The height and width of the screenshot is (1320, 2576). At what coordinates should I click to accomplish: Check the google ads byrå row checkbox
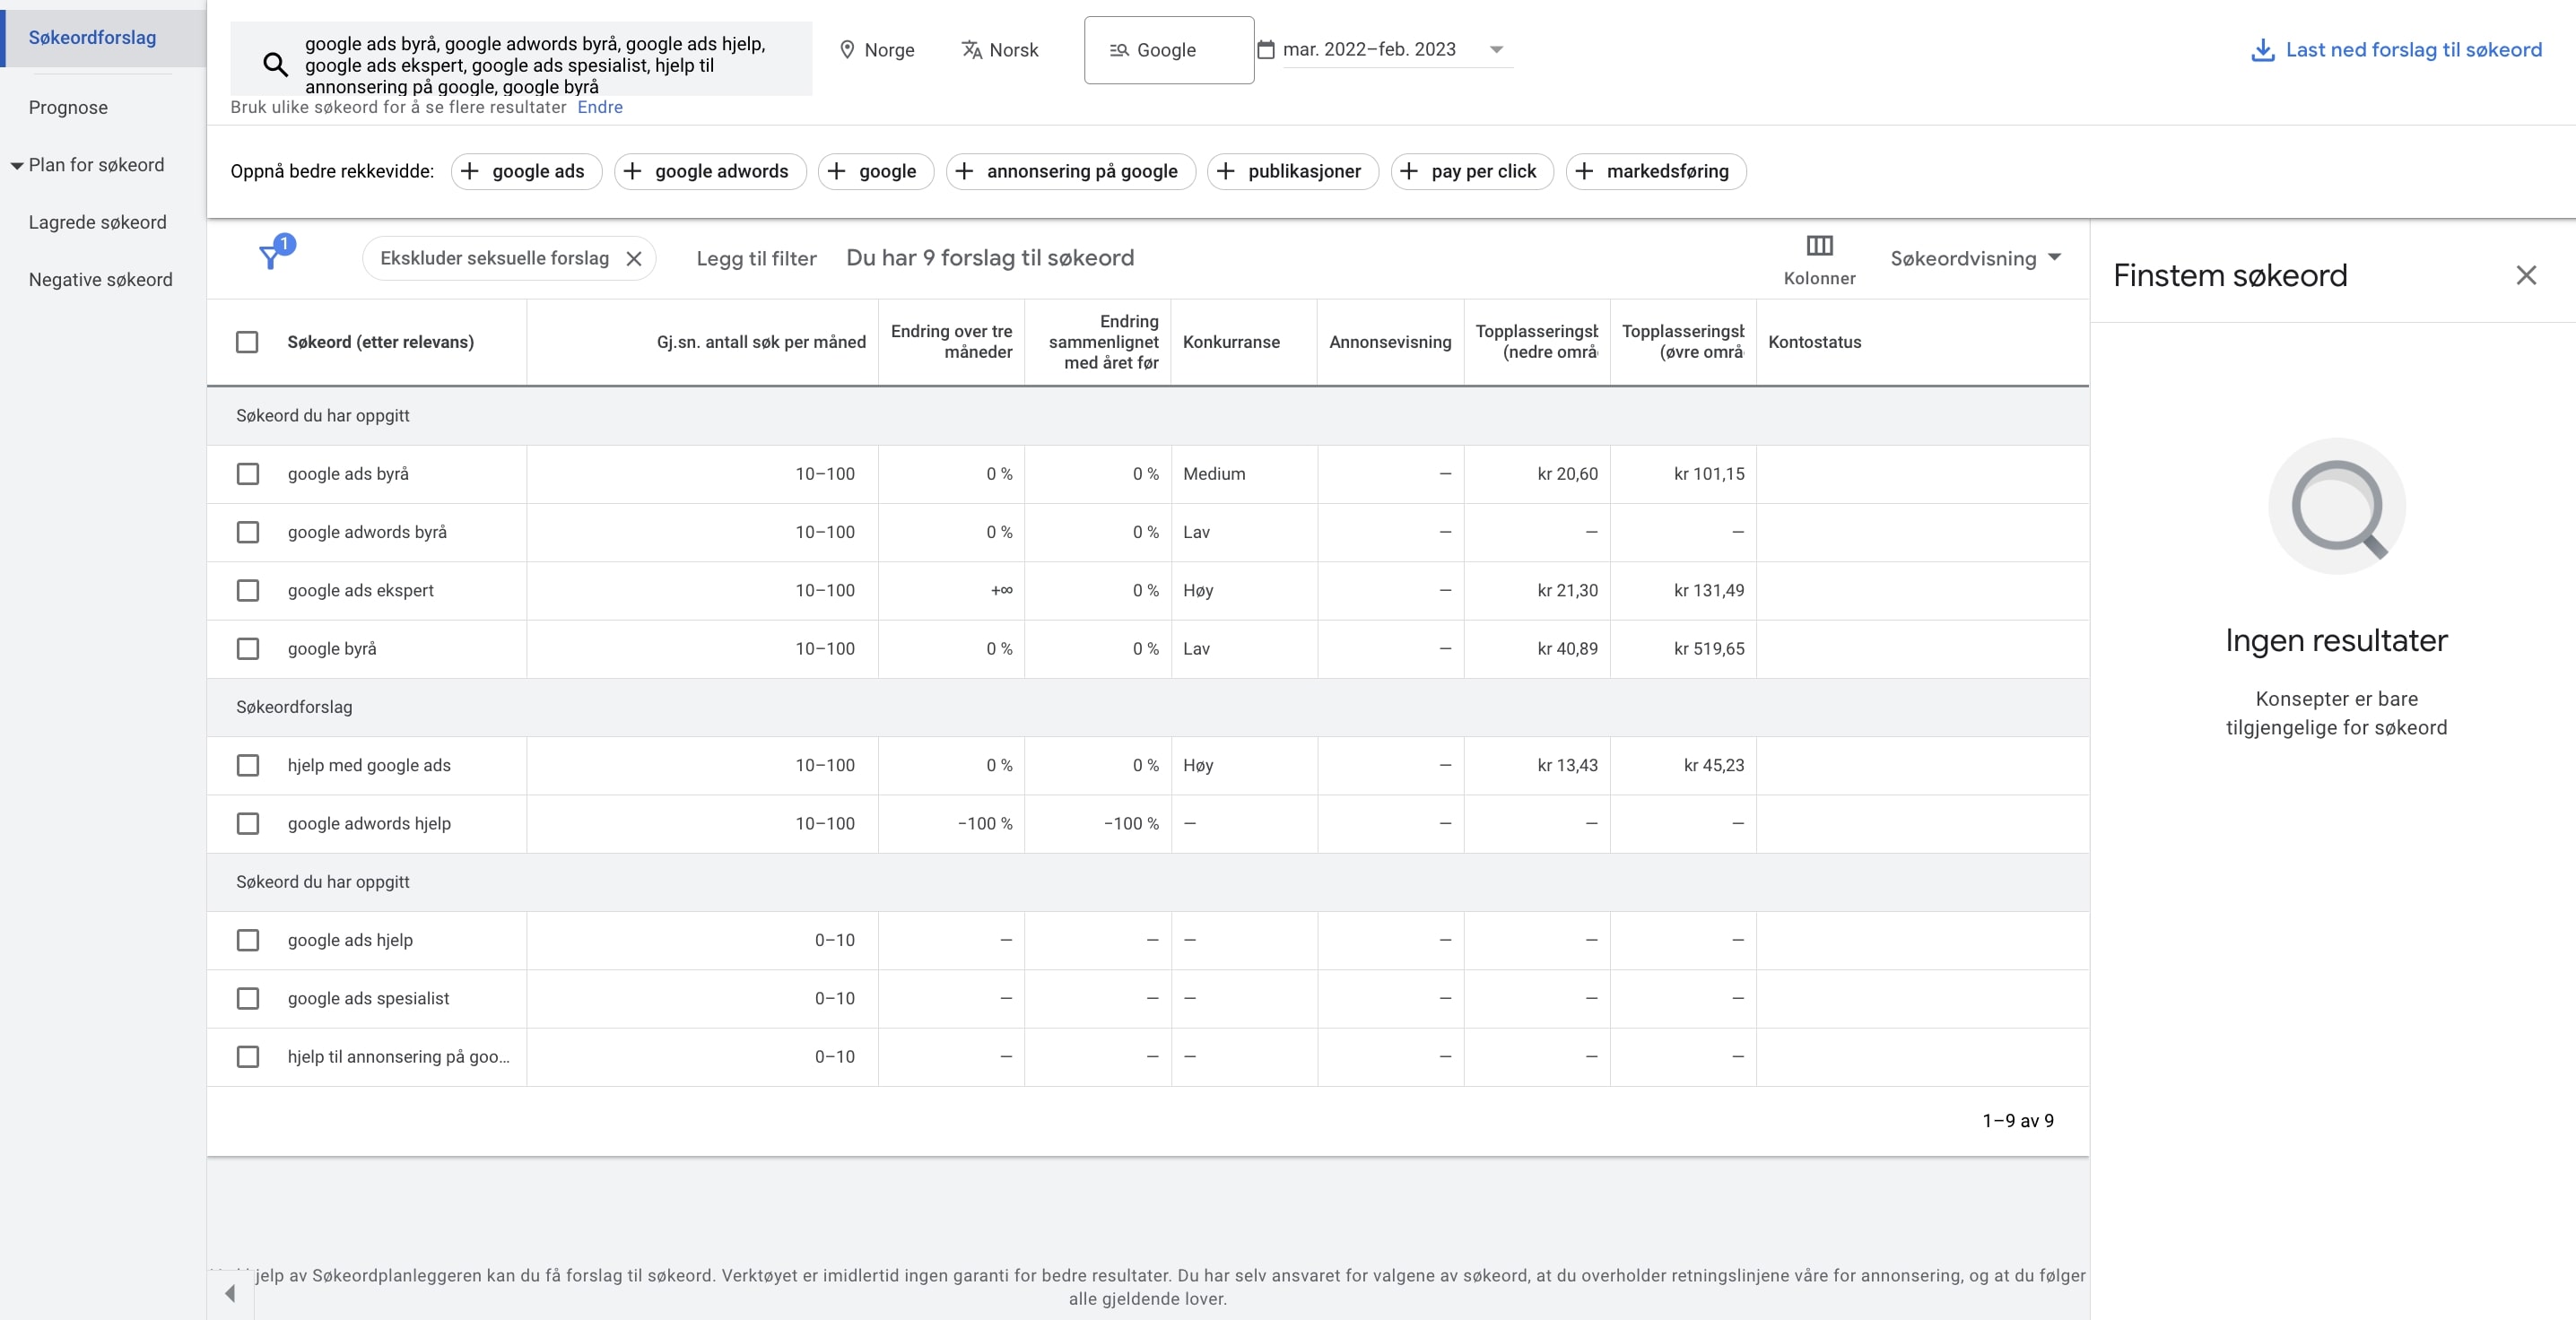[x=248, y=474]
